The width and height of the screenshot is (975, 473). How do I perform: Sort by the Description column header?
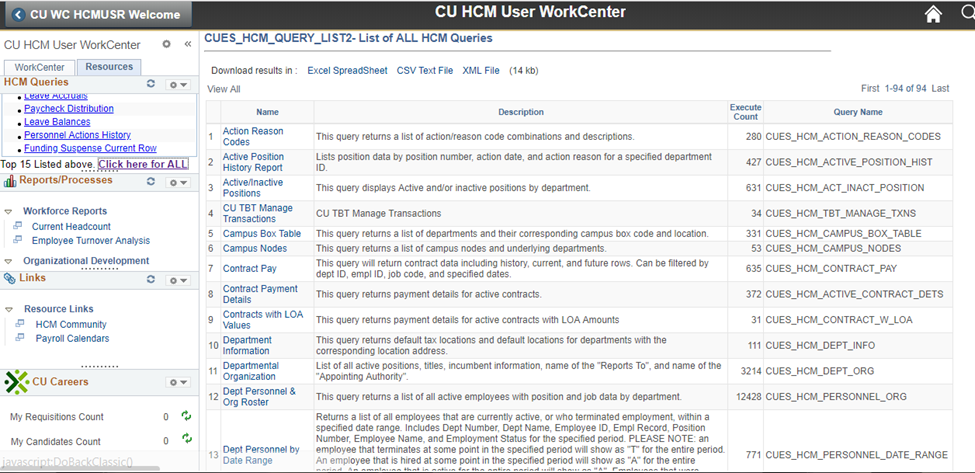tap(521, 112)
